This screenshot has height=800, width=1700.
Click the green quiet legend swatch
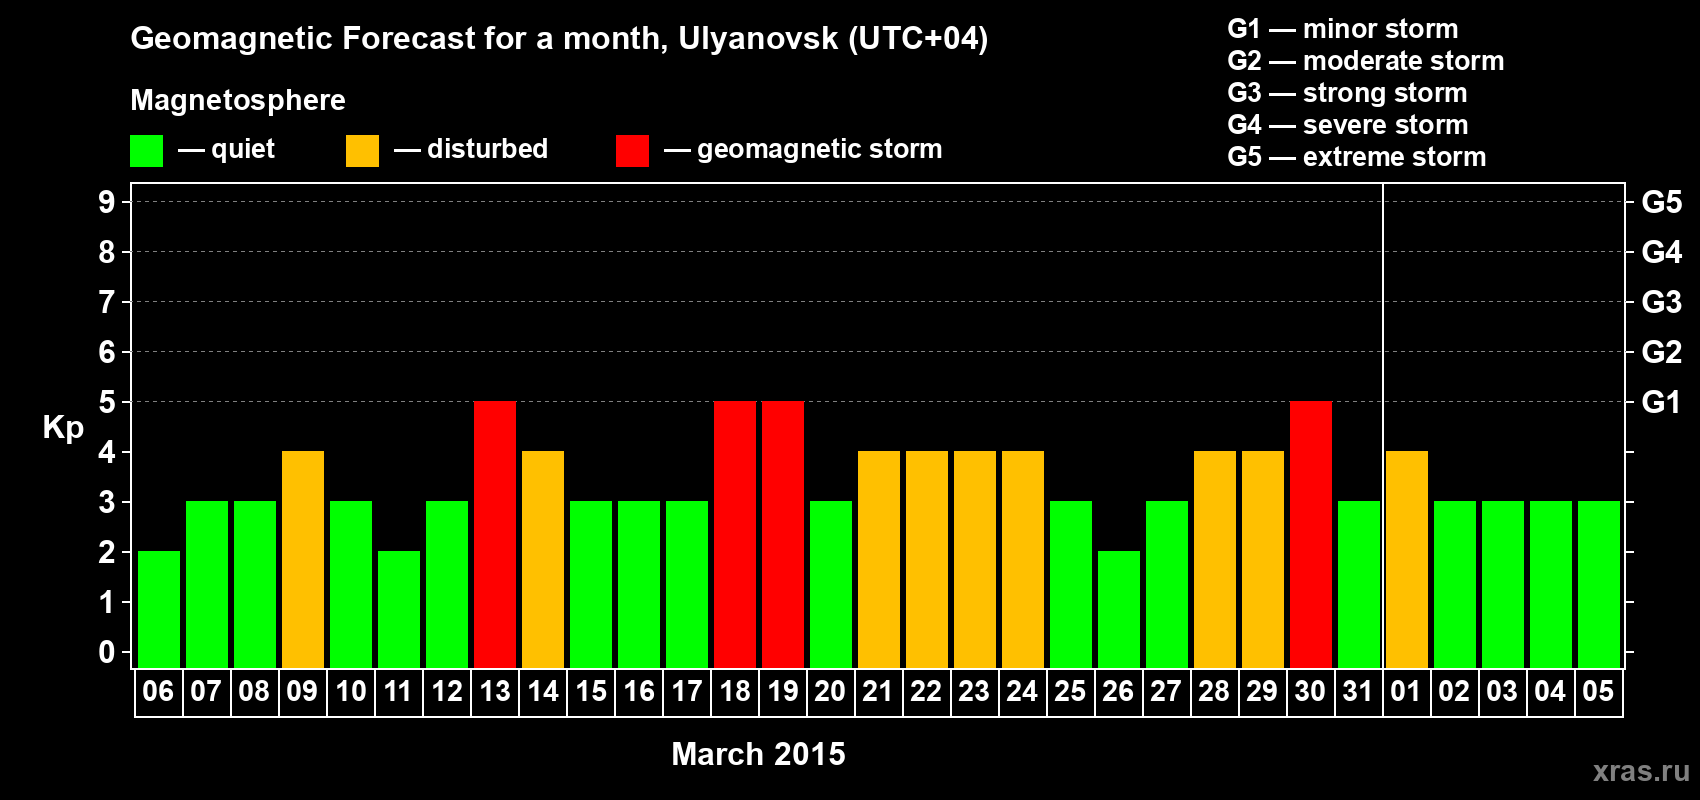point(146,151)
